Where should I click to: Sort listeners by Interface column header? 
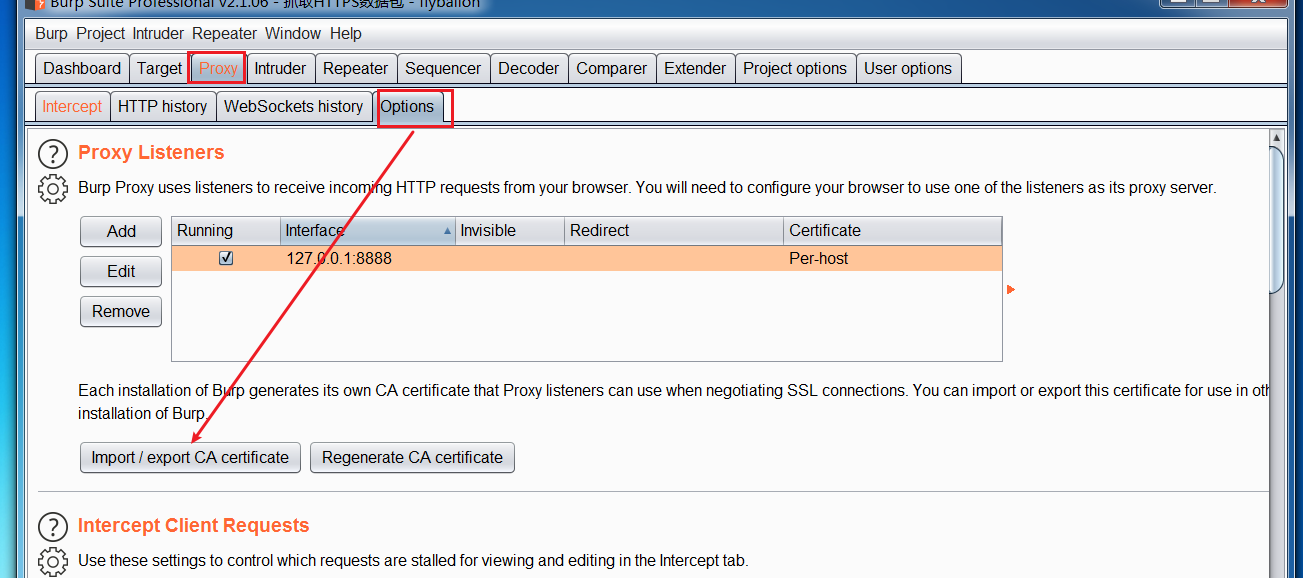368,230
